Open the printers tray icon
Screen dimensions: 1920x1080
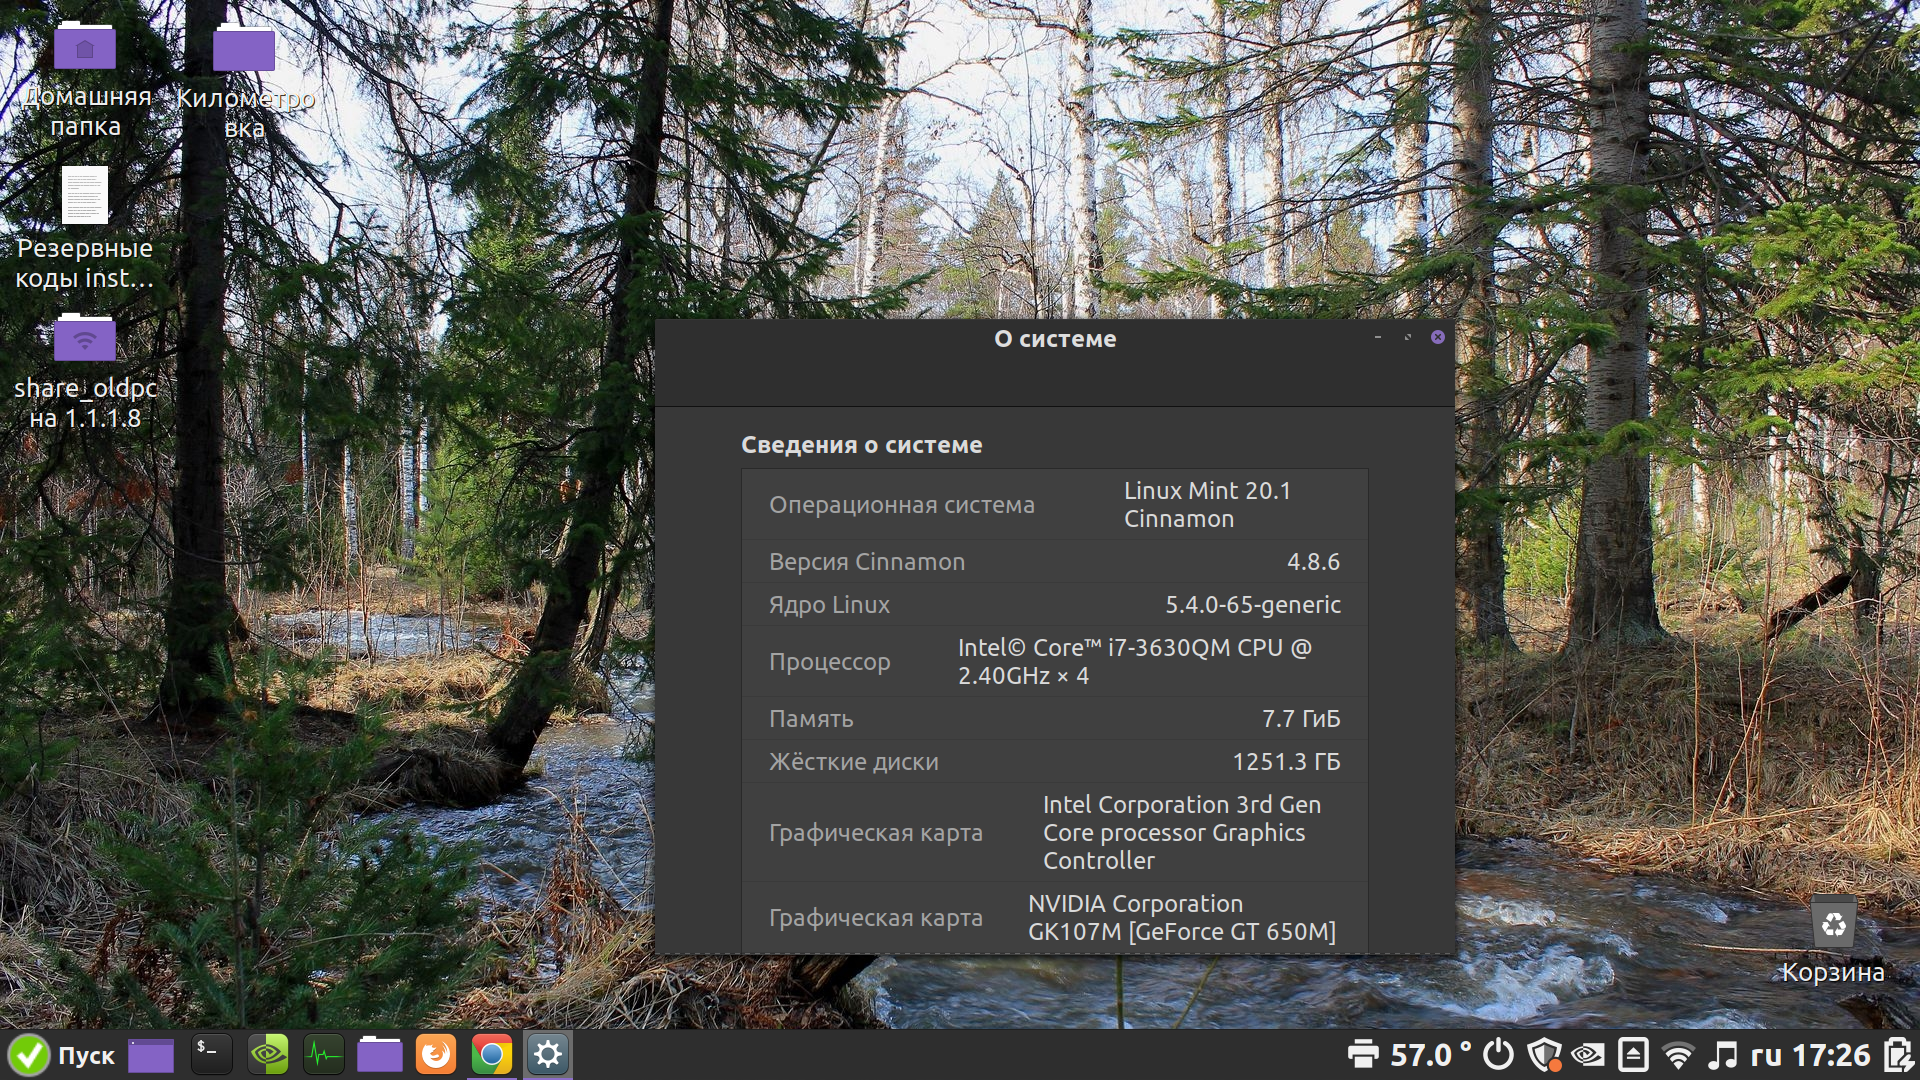pos(1362,1055)
